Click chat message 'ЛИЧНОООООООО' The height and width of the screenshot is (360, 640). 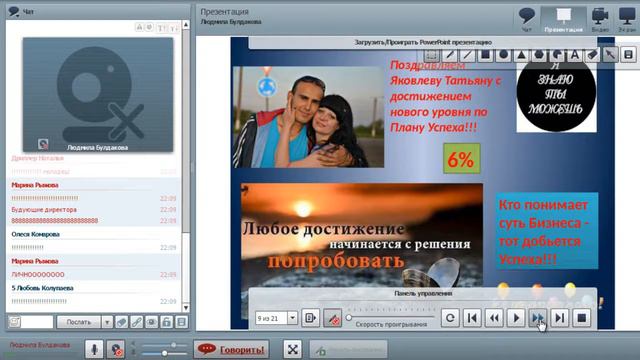click(38, 275)
